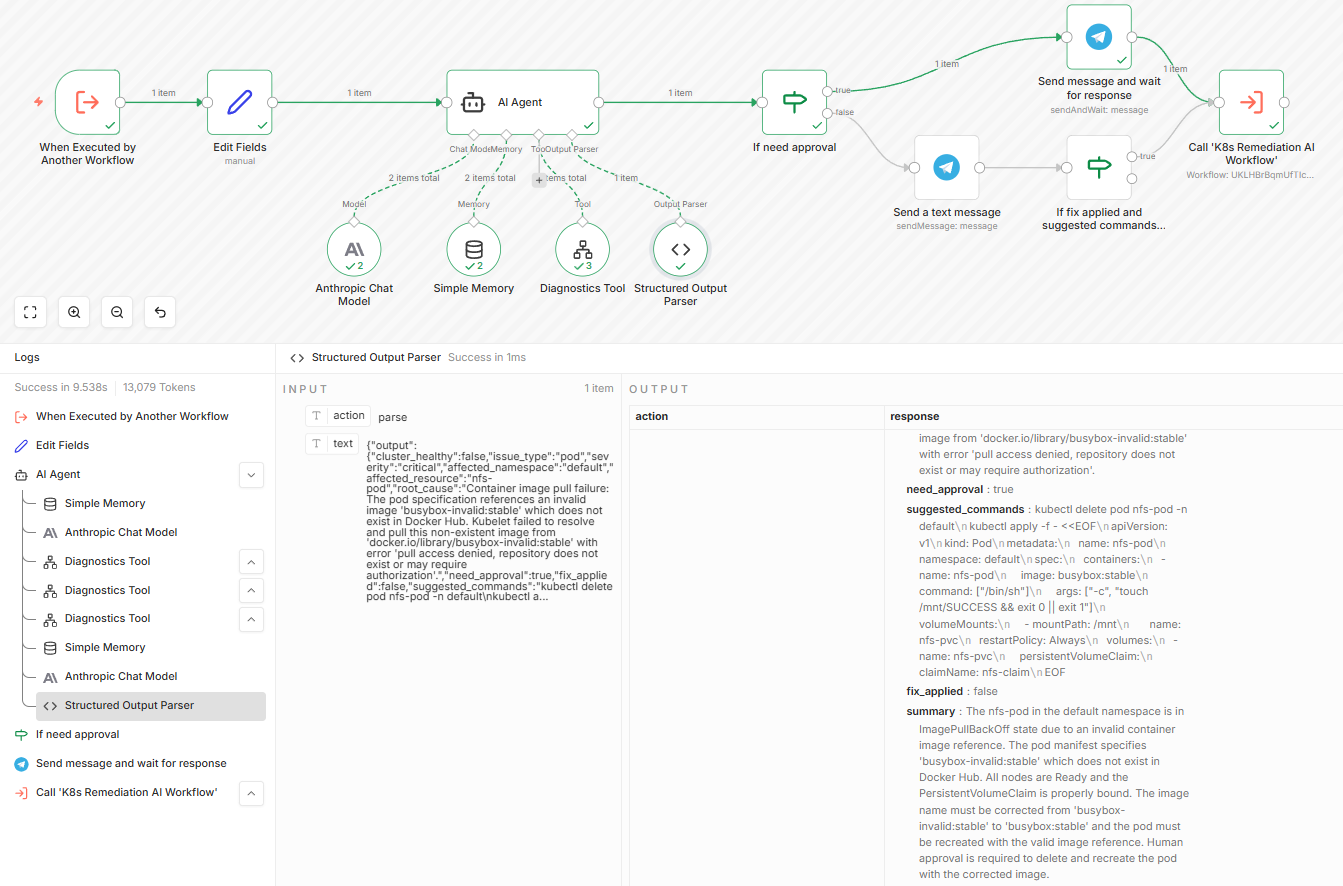The height and width of the screenshot is (886, 1343).
Task: Open the 'Send message and wait for response' node
Action: tap(1099, 36)
